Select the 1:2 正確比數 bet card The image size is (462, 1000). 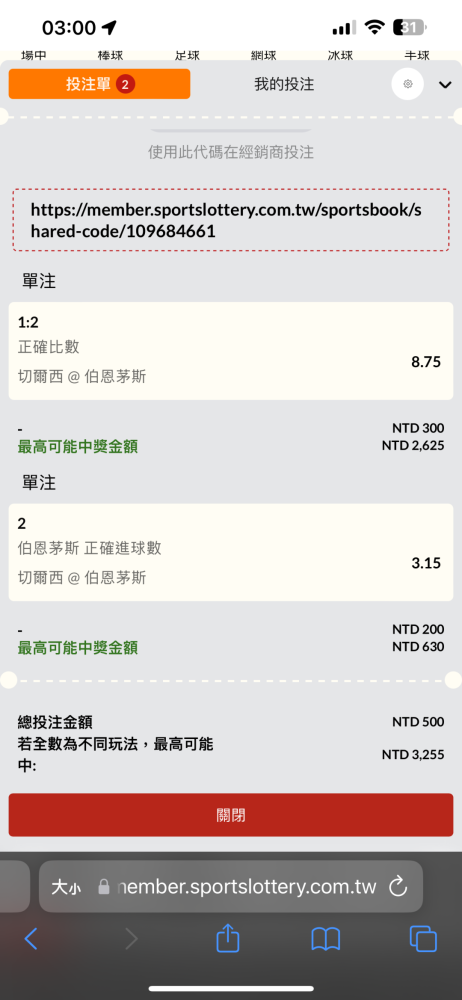click(x=231, y=351)
